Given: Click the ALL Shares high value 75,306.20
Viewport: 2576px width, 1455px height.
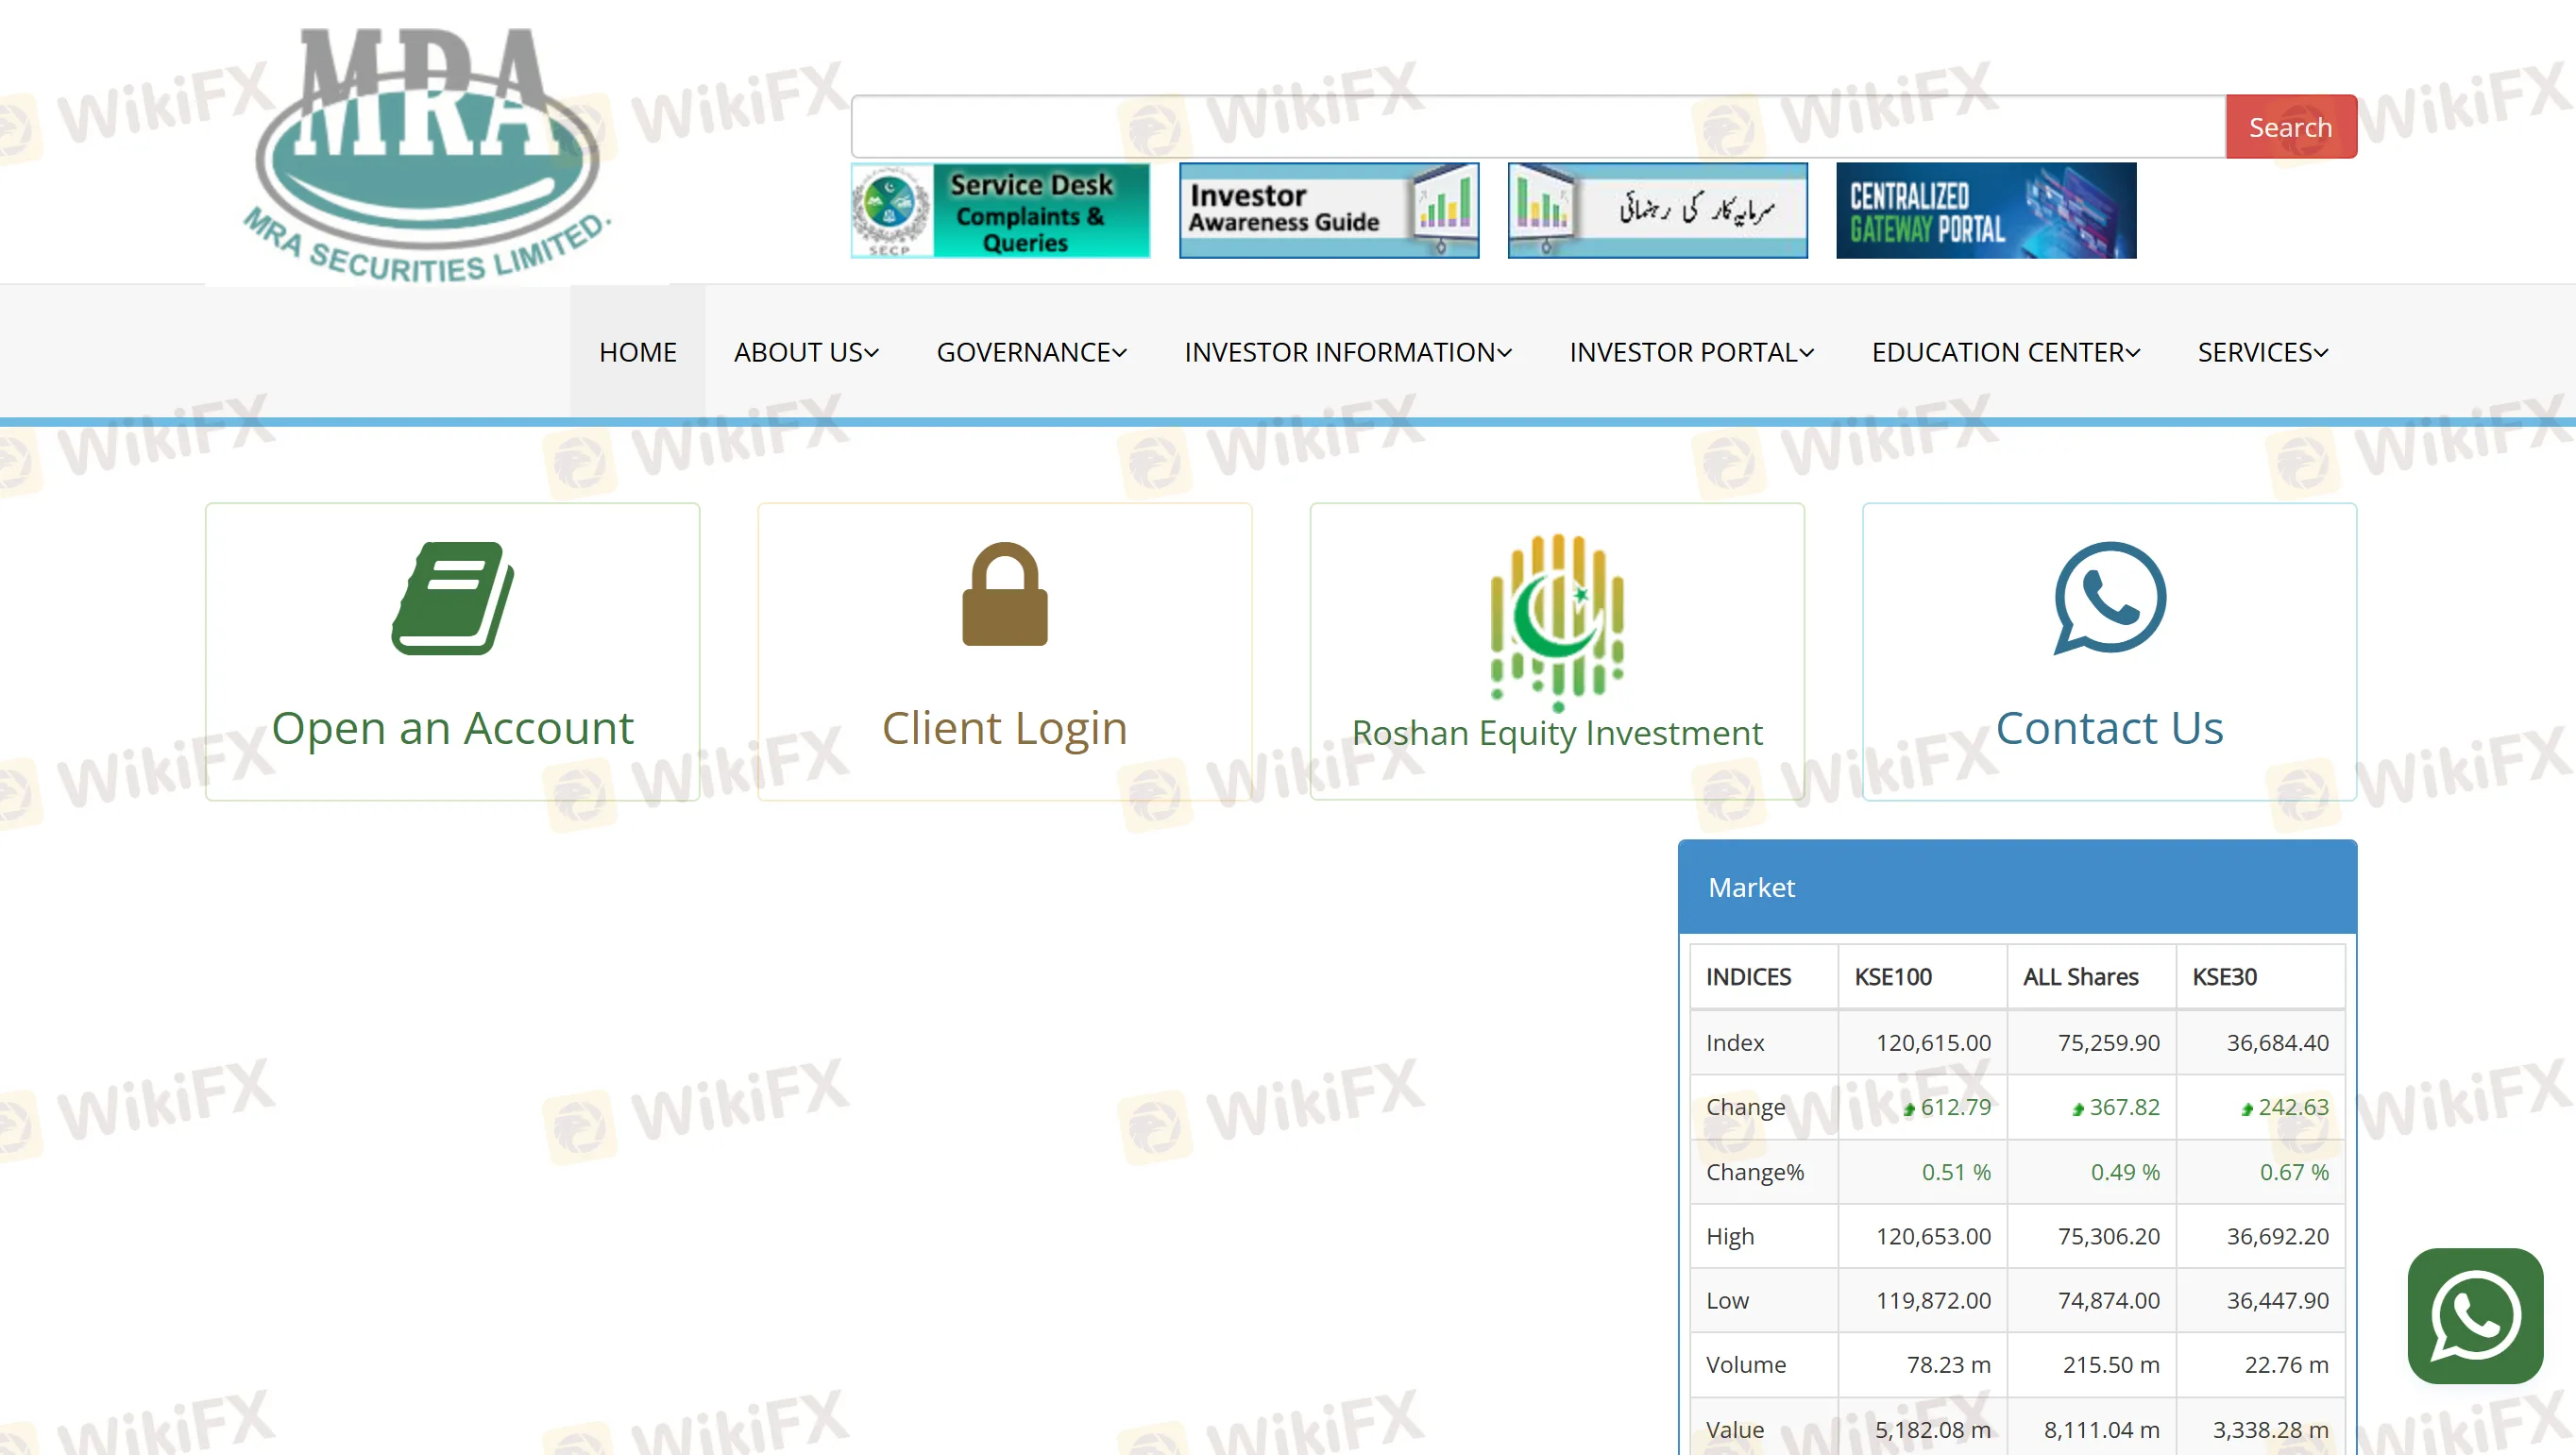Looking at the screenshot, I should tap(2109, 1236).
